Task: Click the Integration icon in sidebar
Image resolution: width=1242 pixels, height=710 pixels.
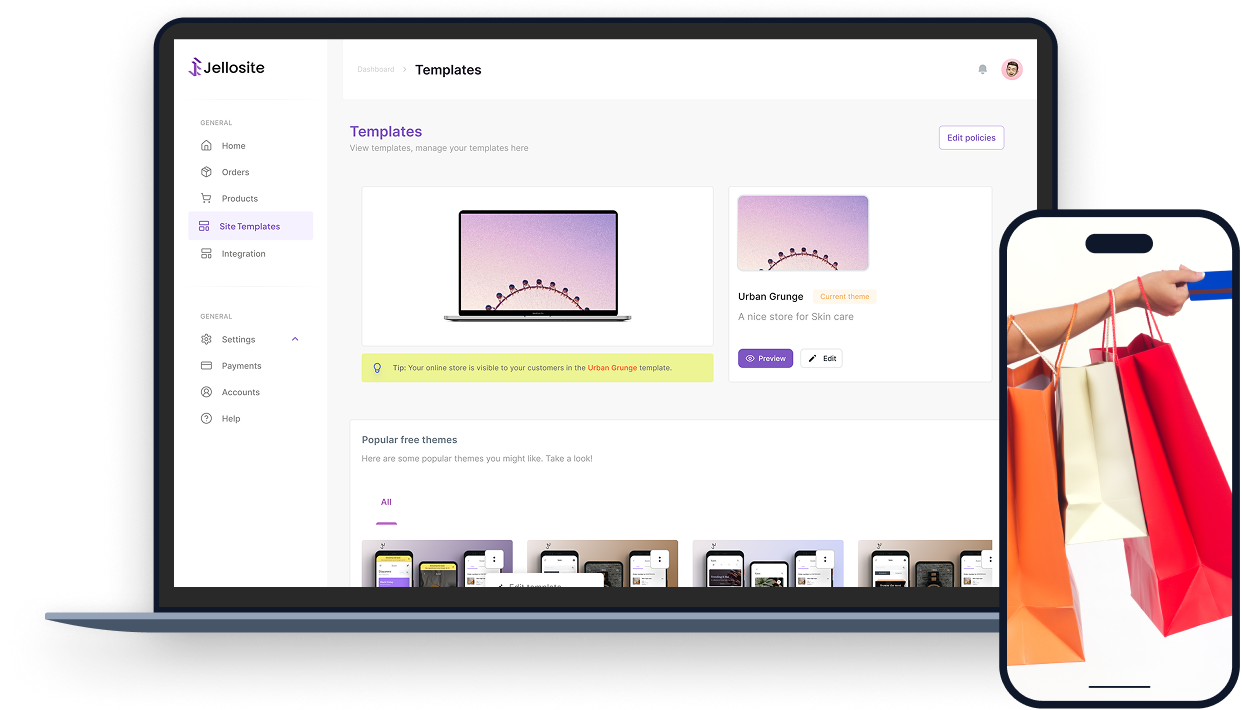Action: tap(206, 254)
